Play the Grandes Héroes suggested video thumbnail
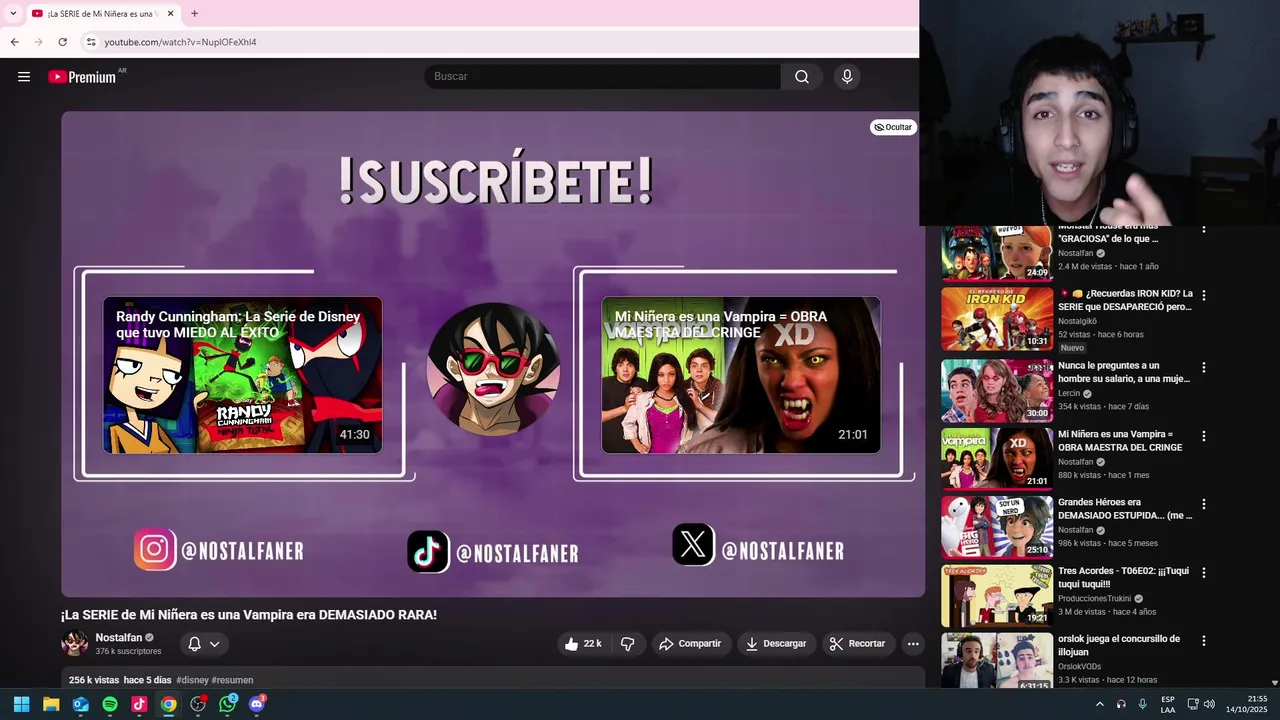Screen dimensions: 1280x720 pos(997,527)
